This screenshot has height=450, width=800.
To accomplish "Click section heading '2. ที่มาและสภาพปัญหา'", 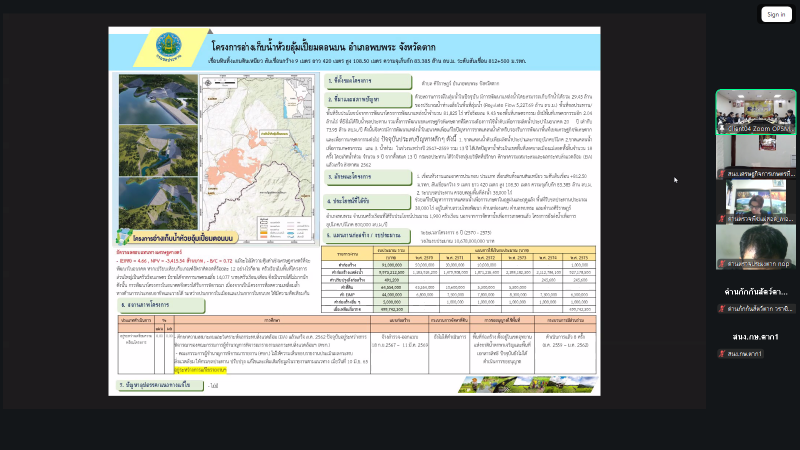I will tap(368, 99).
